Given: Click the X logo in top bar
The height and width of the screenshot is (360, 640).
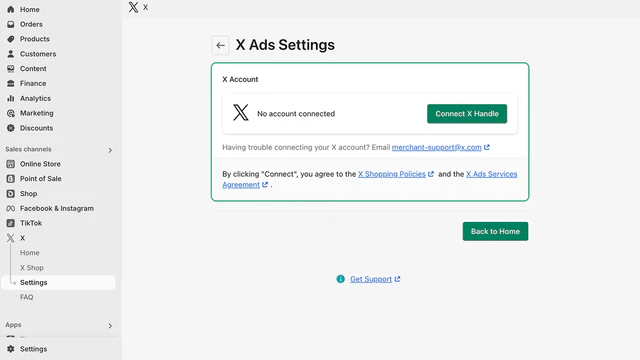Looking at the screenshot, I should point(133,7).
